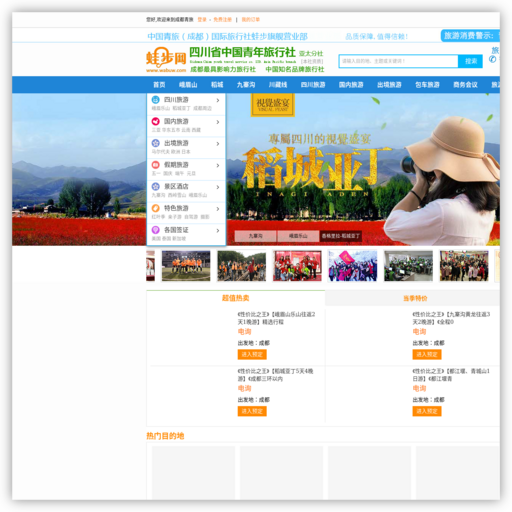
Task: Switch to the 当季特价 tab
Action: pos(415,298)
